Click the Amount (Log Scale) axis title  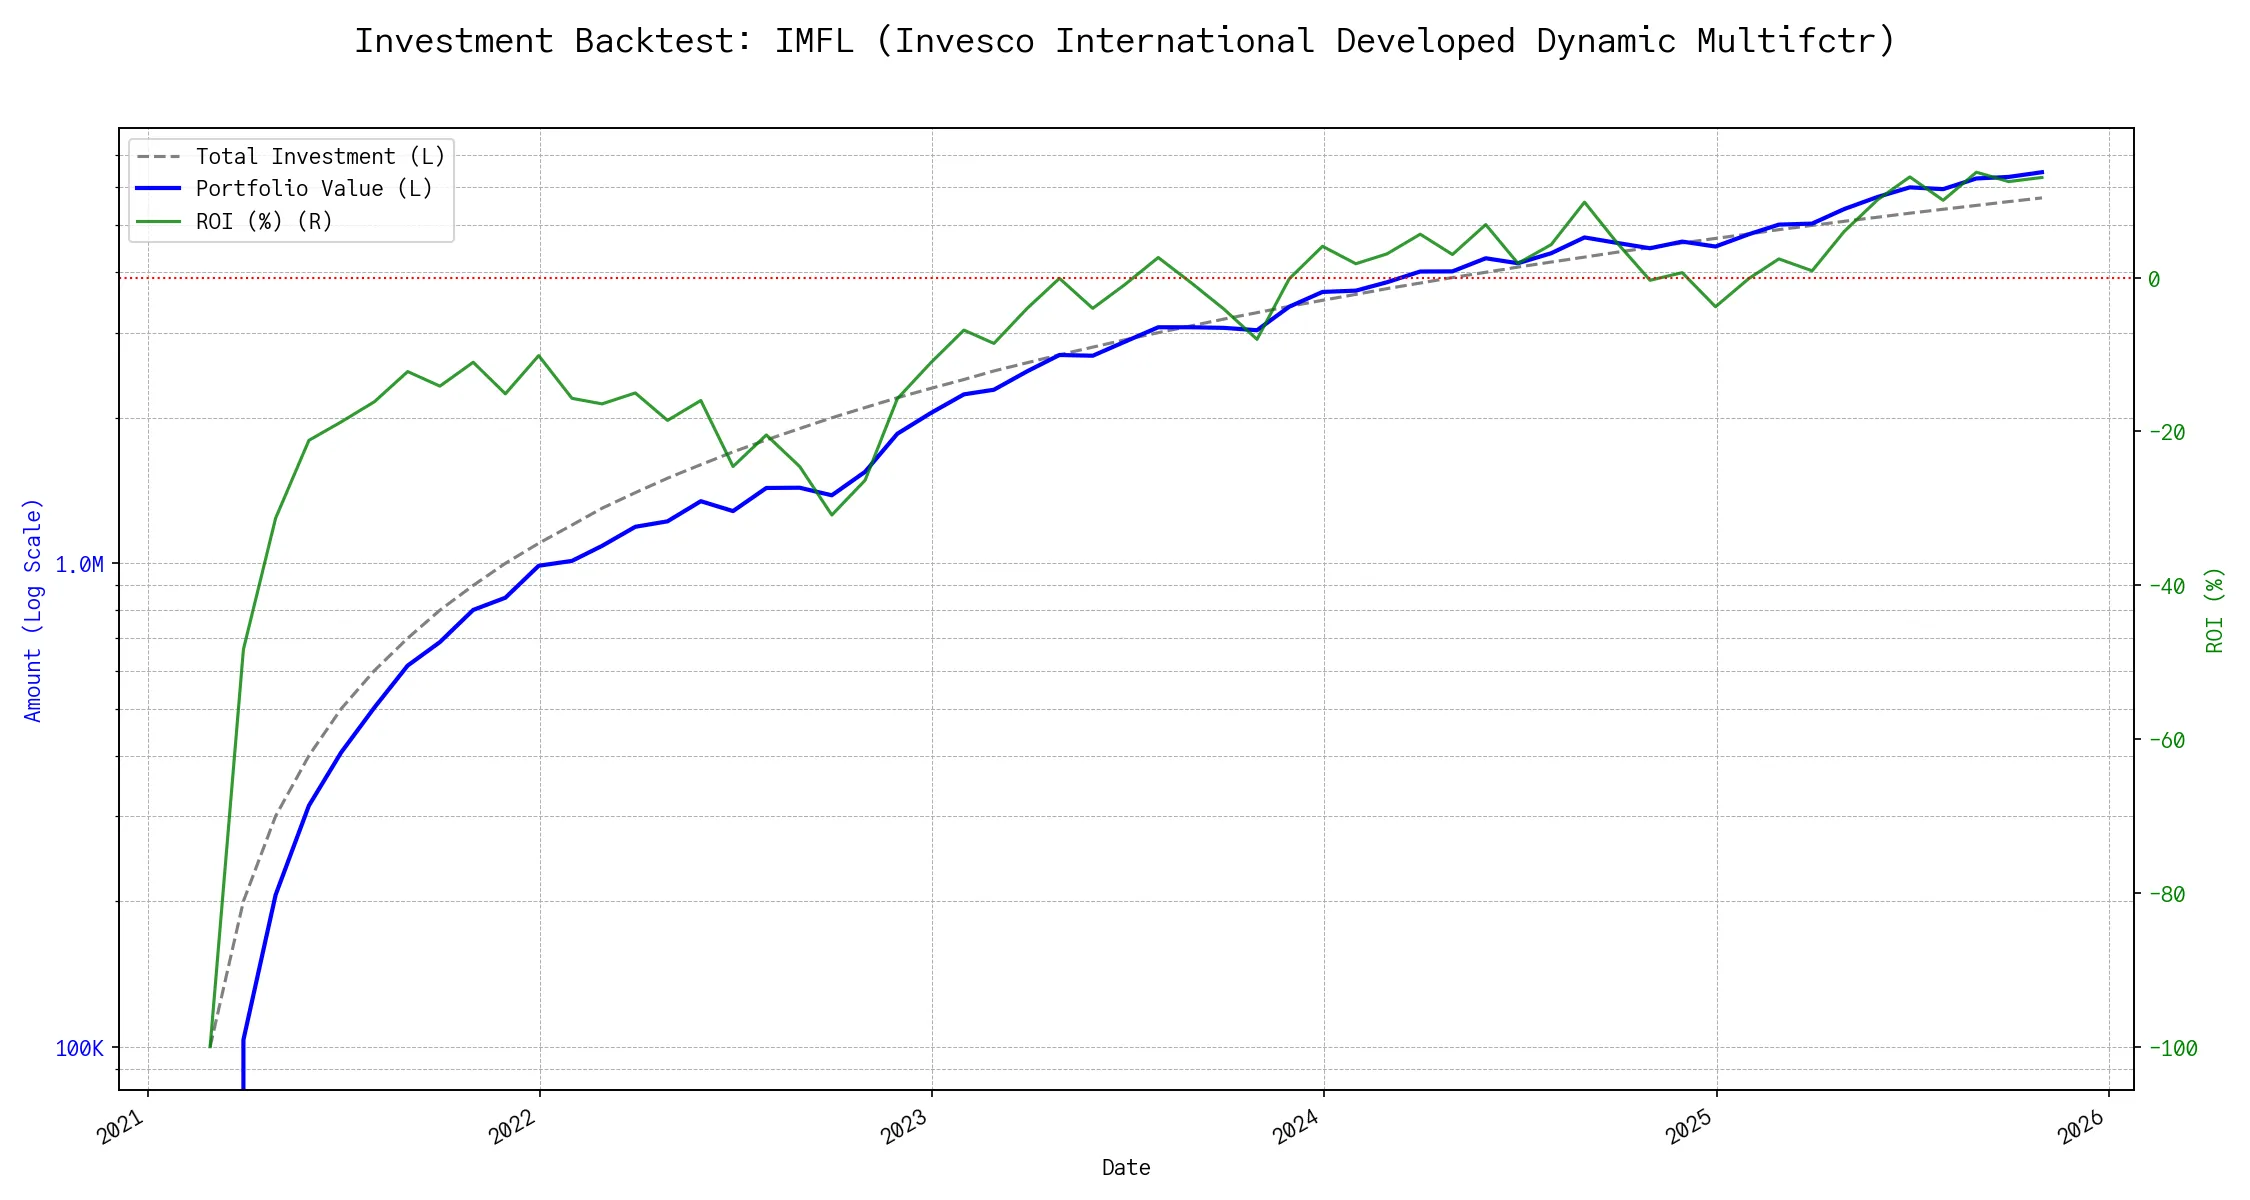(x=33, y=610)
